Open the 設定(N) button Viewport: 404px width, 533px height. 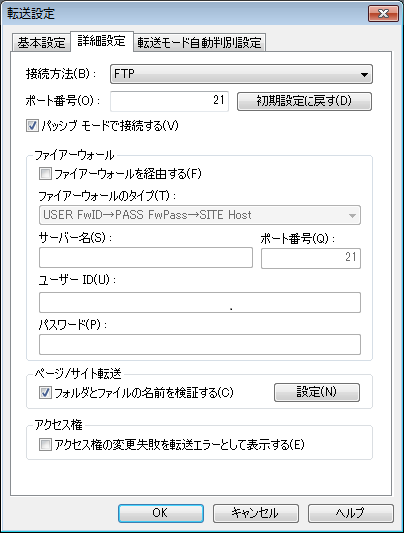317,392
